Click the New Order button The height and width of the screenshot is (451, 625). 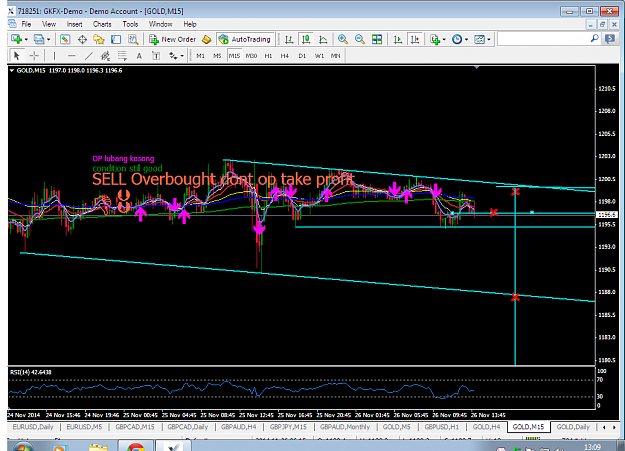(x=173, y=39)
